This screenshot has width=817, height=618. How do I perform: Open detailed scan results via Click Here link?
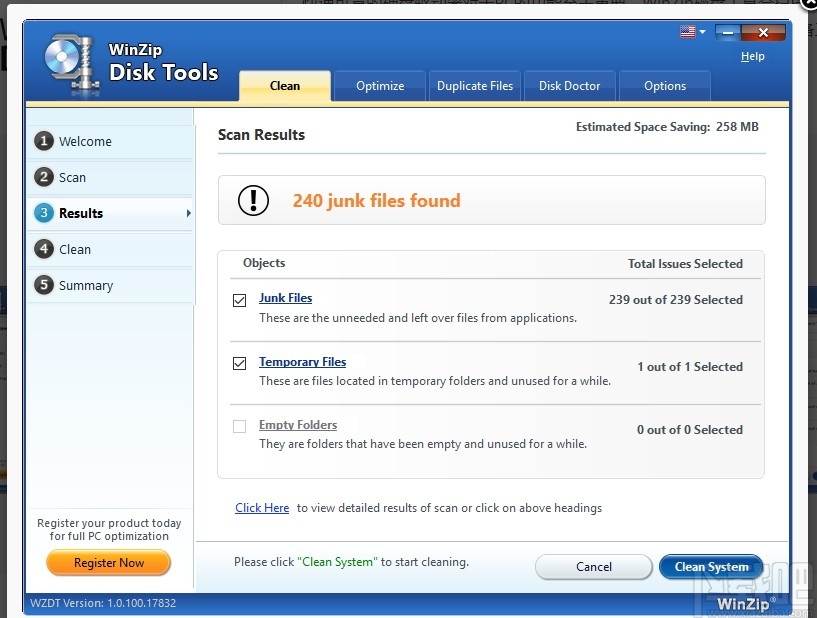[262, 508]
